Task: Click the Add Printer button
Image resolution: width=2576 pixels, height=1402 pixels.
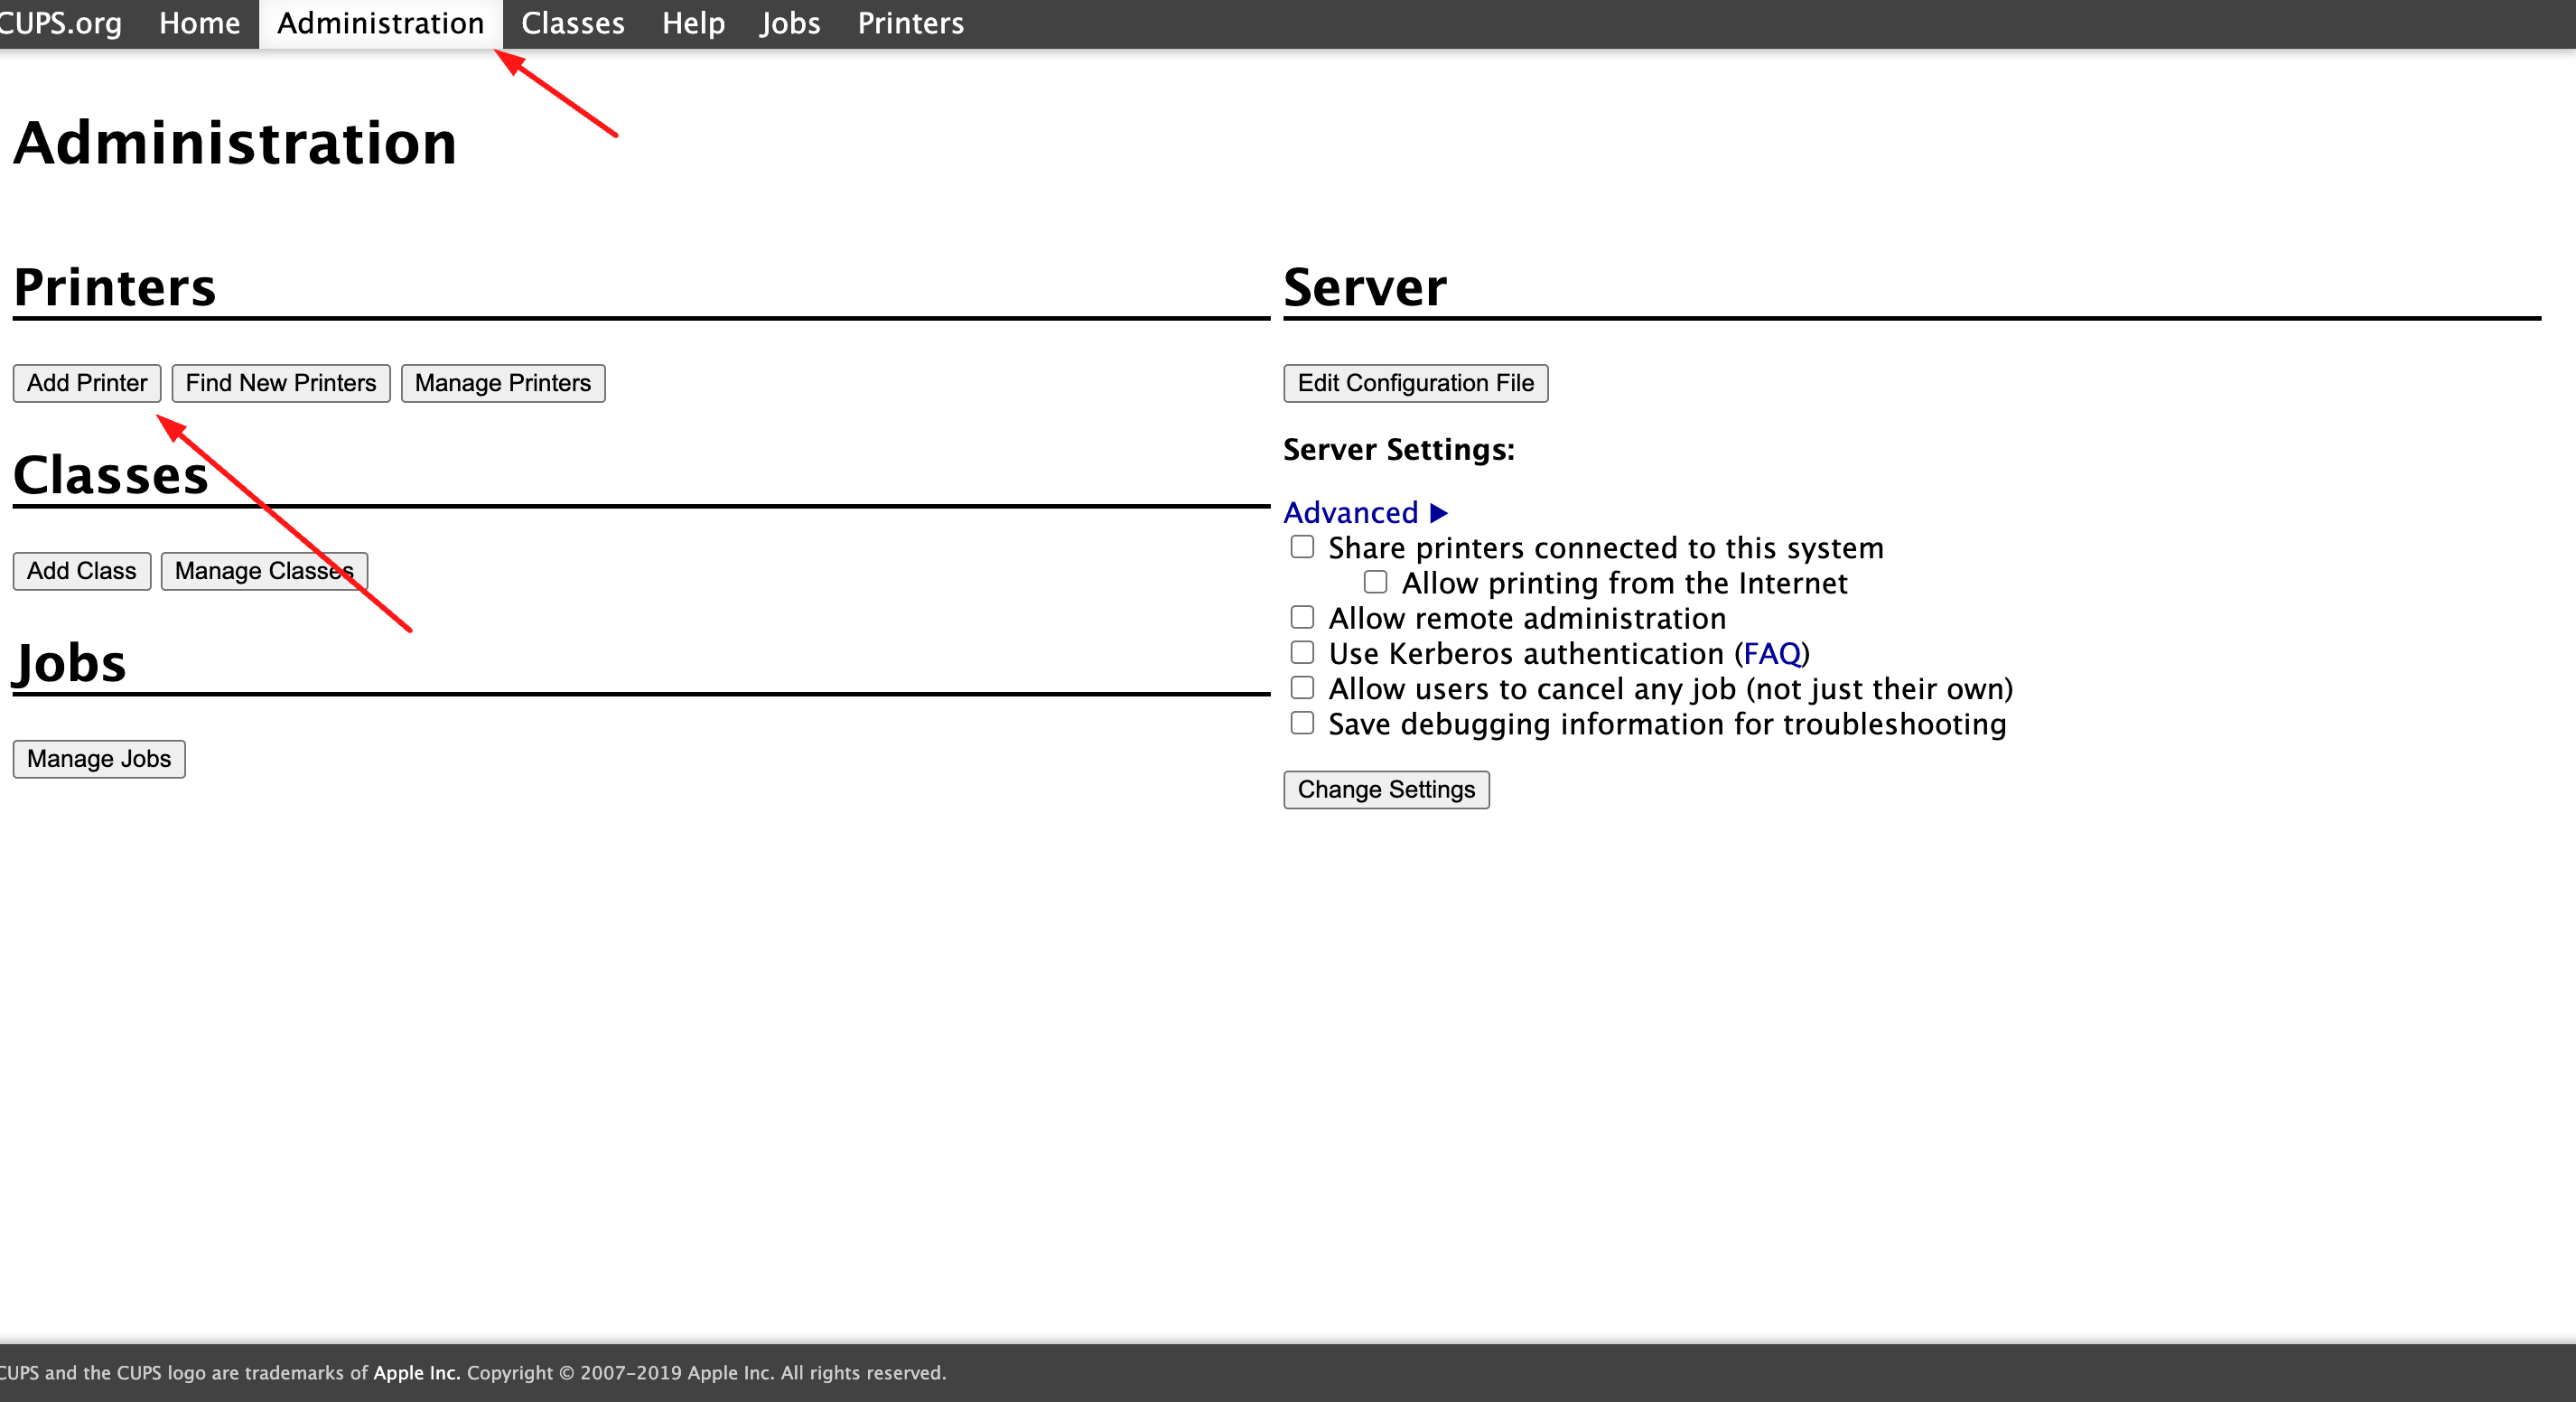Action: pos(86,383)
